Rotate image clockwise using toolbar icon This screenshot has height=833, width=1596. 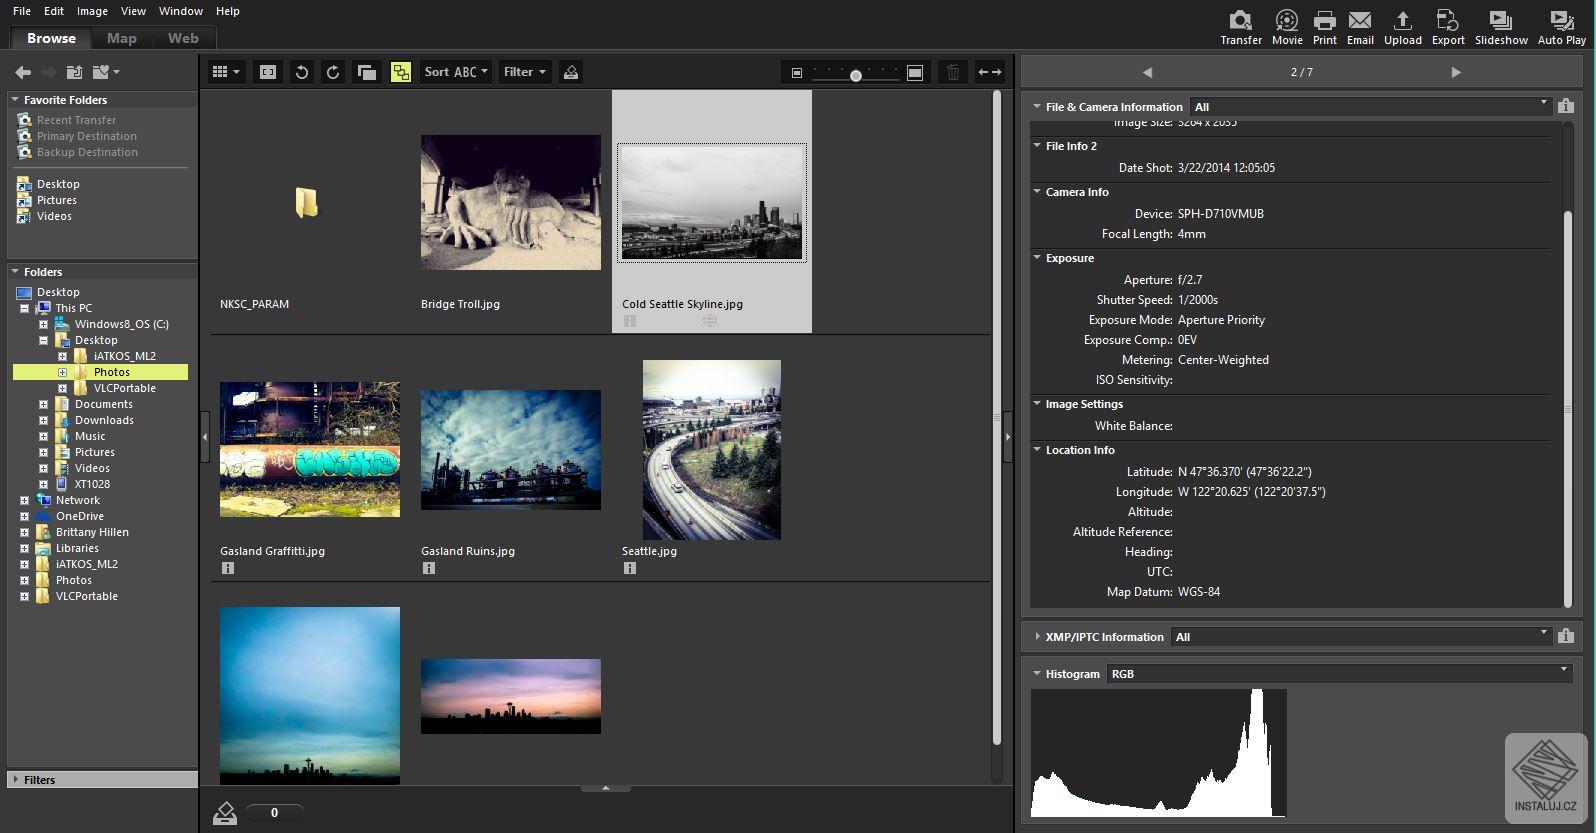point(333,72)
